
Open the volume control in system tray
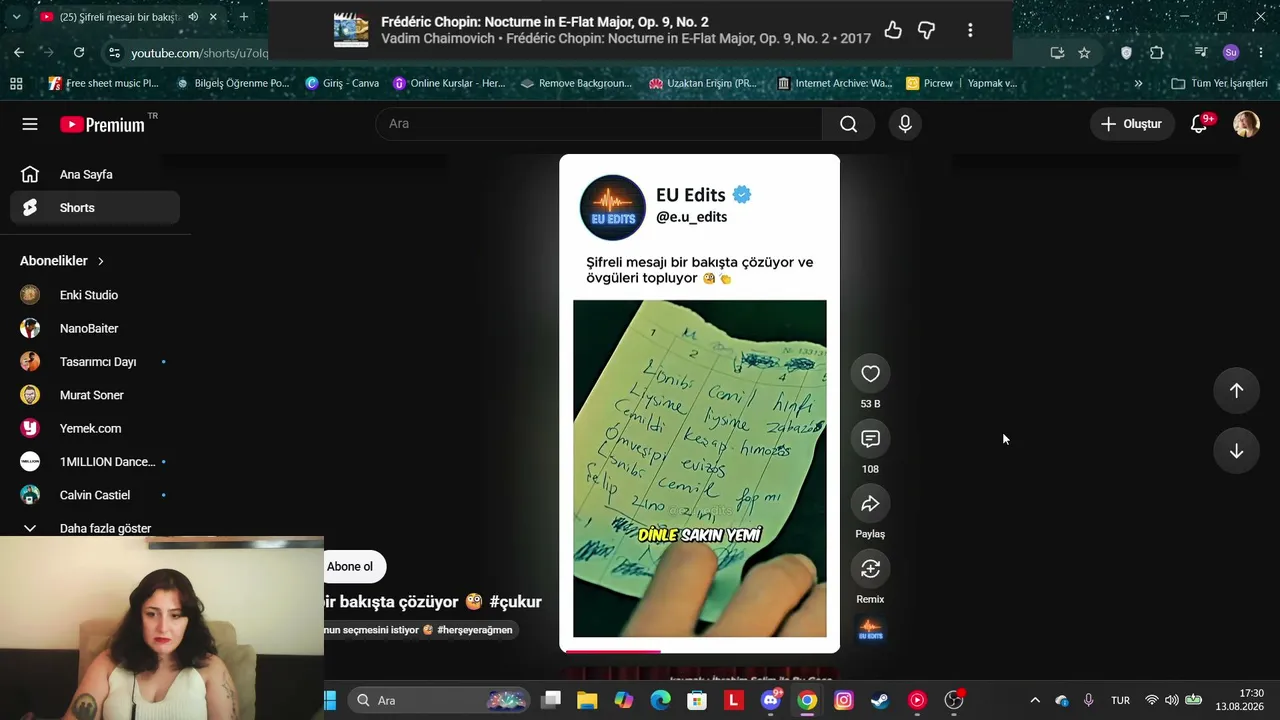coord(1171,701)
